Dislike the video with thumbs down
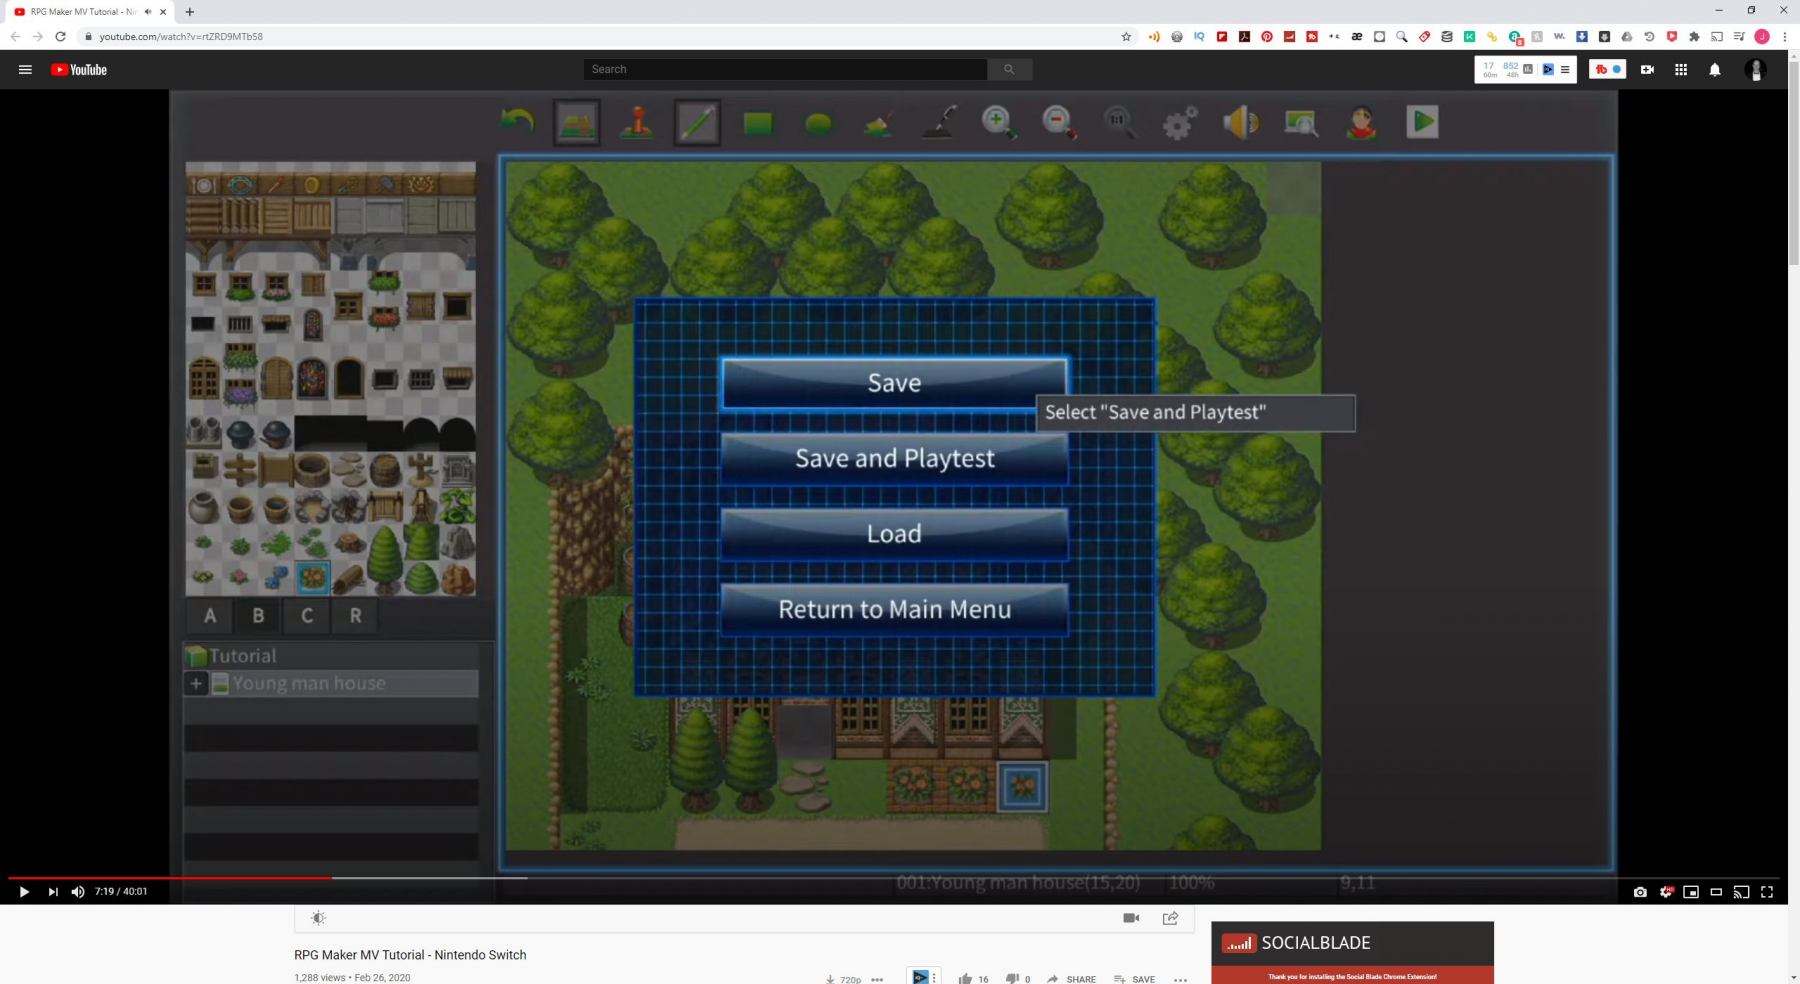Image resolution: width=1800 pixels, height=984 pixels. coord(1011,978)
